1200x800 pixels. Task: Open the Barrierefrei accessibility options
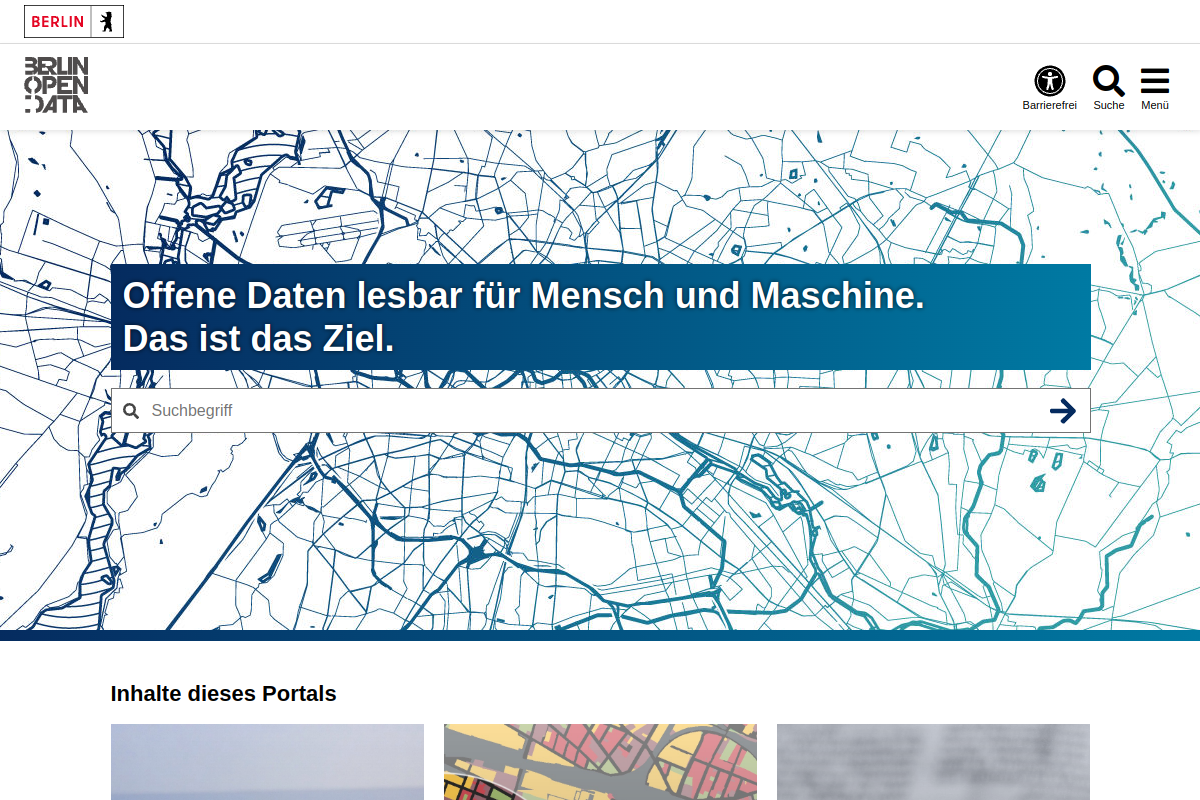(1049, 87)
